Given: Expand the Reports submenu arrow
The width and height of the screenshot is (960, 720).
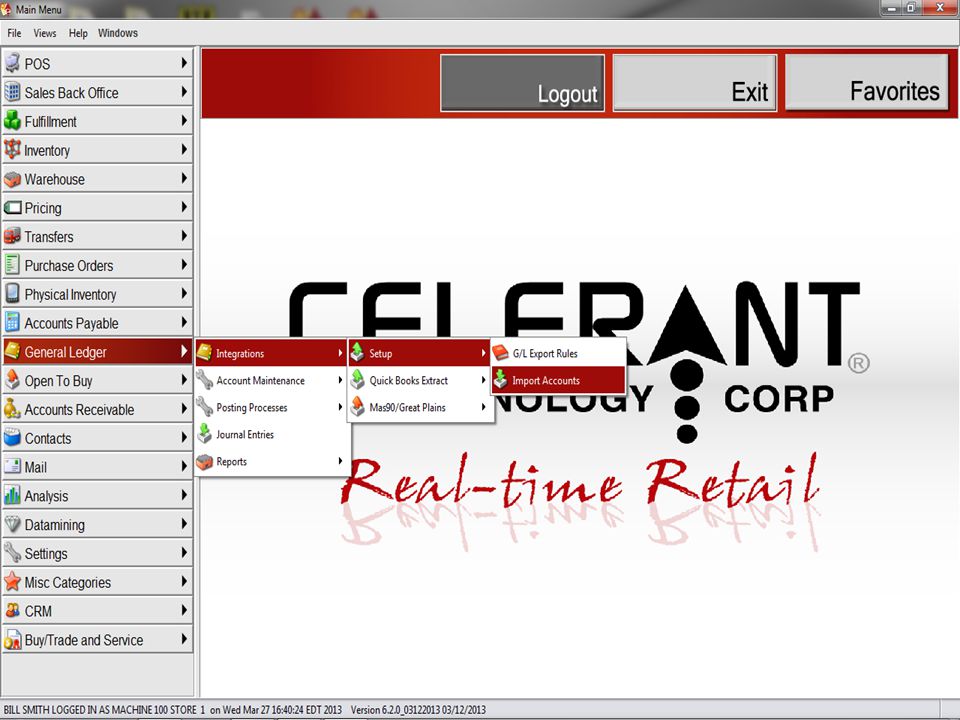Looking at the screenshot, I should pyautogui.click(x=340, y=461).
